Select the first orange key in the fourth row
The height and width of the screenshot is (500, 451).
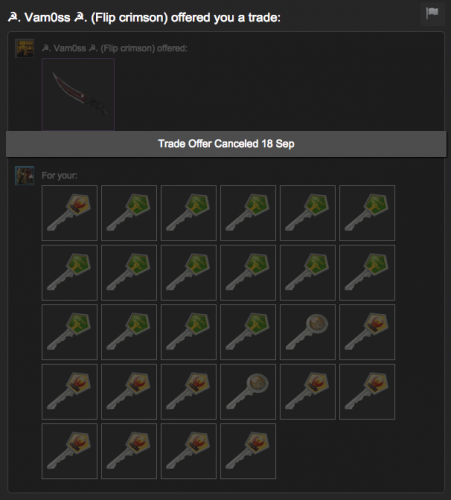coord(70,392)
